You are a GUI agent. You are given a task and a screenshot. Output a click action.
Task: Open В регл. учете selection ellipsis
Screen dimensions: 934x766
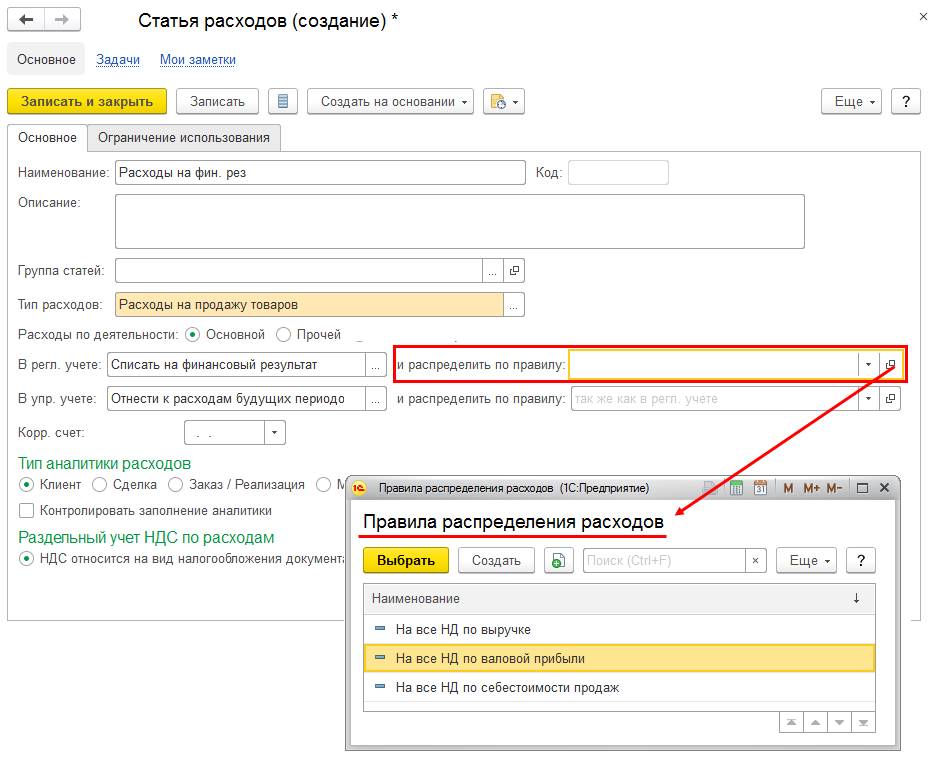375,365
